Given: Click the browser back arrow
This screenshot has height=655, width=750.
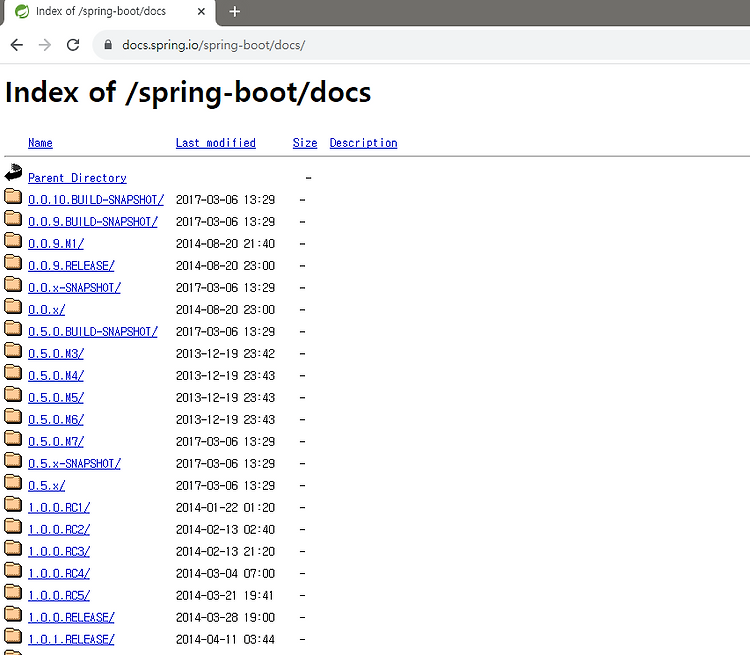Looking at the screenshot, I should (x=17, y=45).
